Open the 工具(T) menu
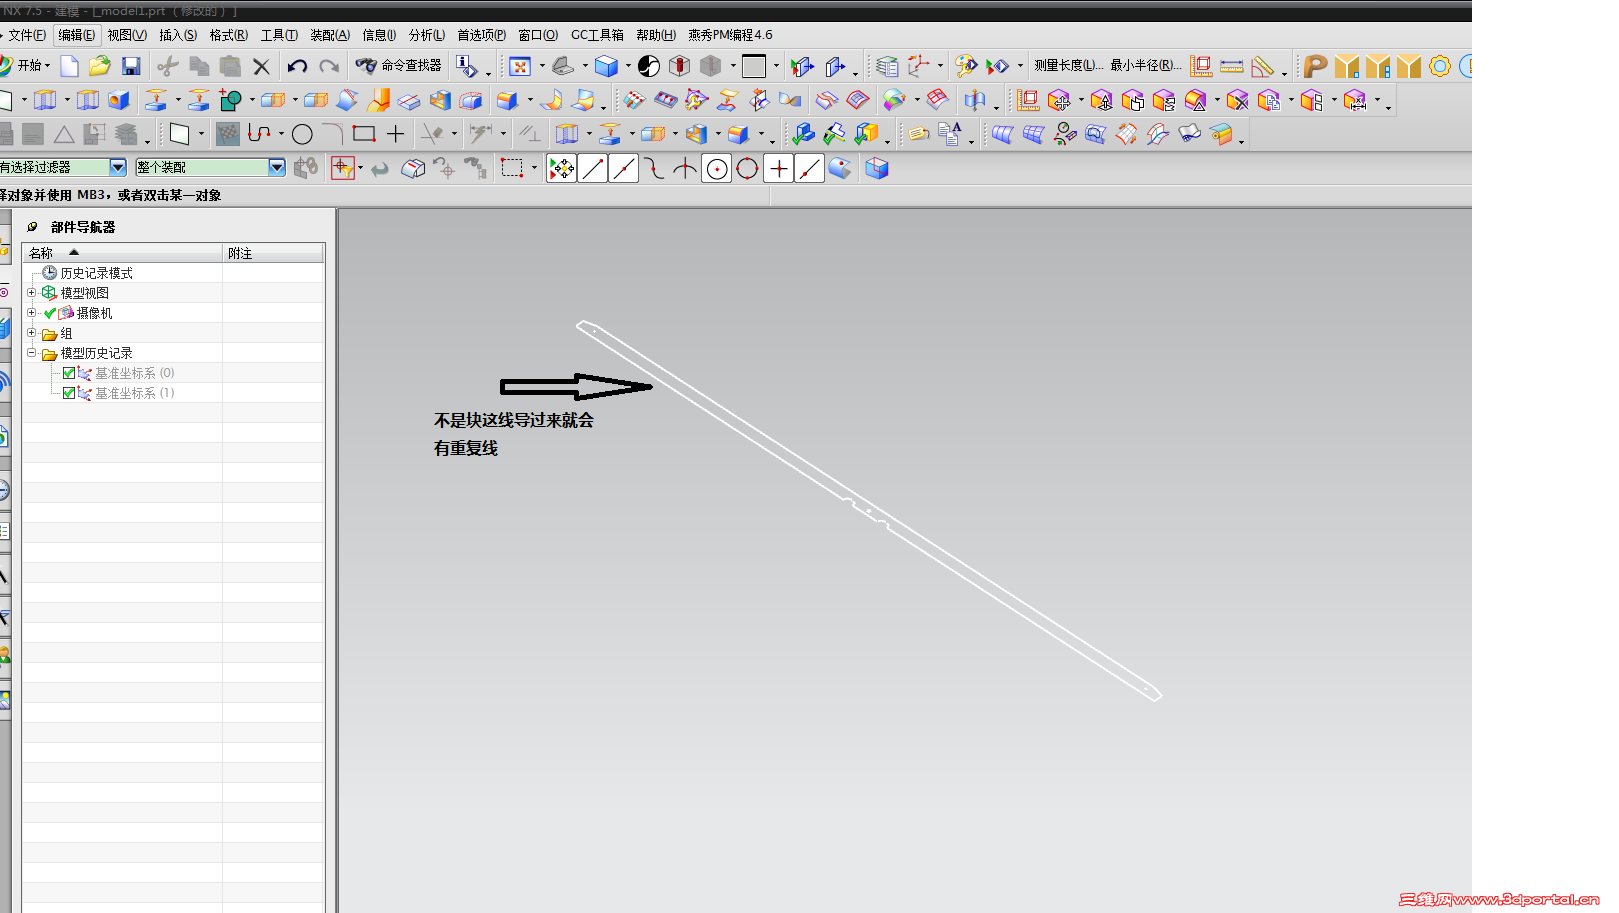Screen dimensions: 1619x913 tap(279, 35)
